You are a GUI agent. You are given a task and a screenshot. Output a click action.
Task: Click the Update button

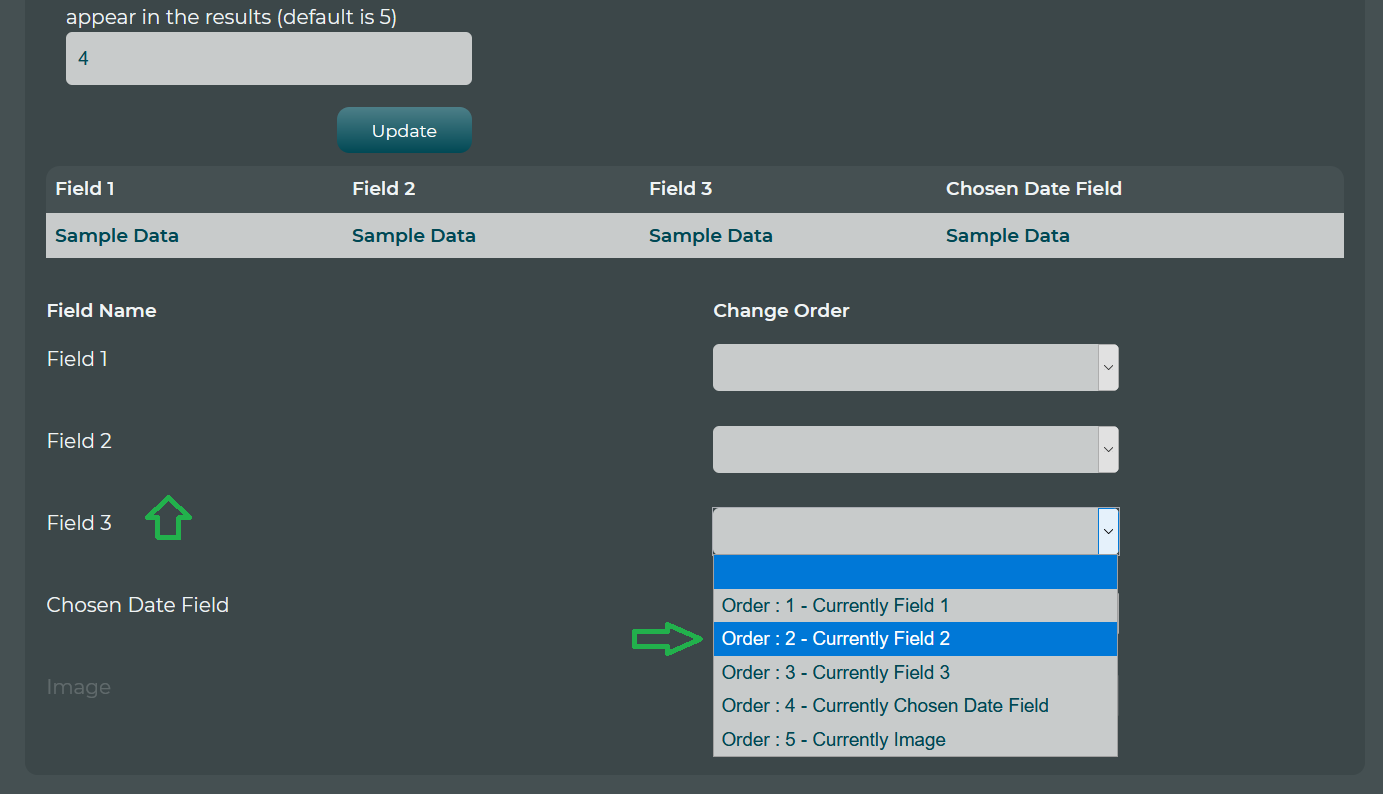404,130
